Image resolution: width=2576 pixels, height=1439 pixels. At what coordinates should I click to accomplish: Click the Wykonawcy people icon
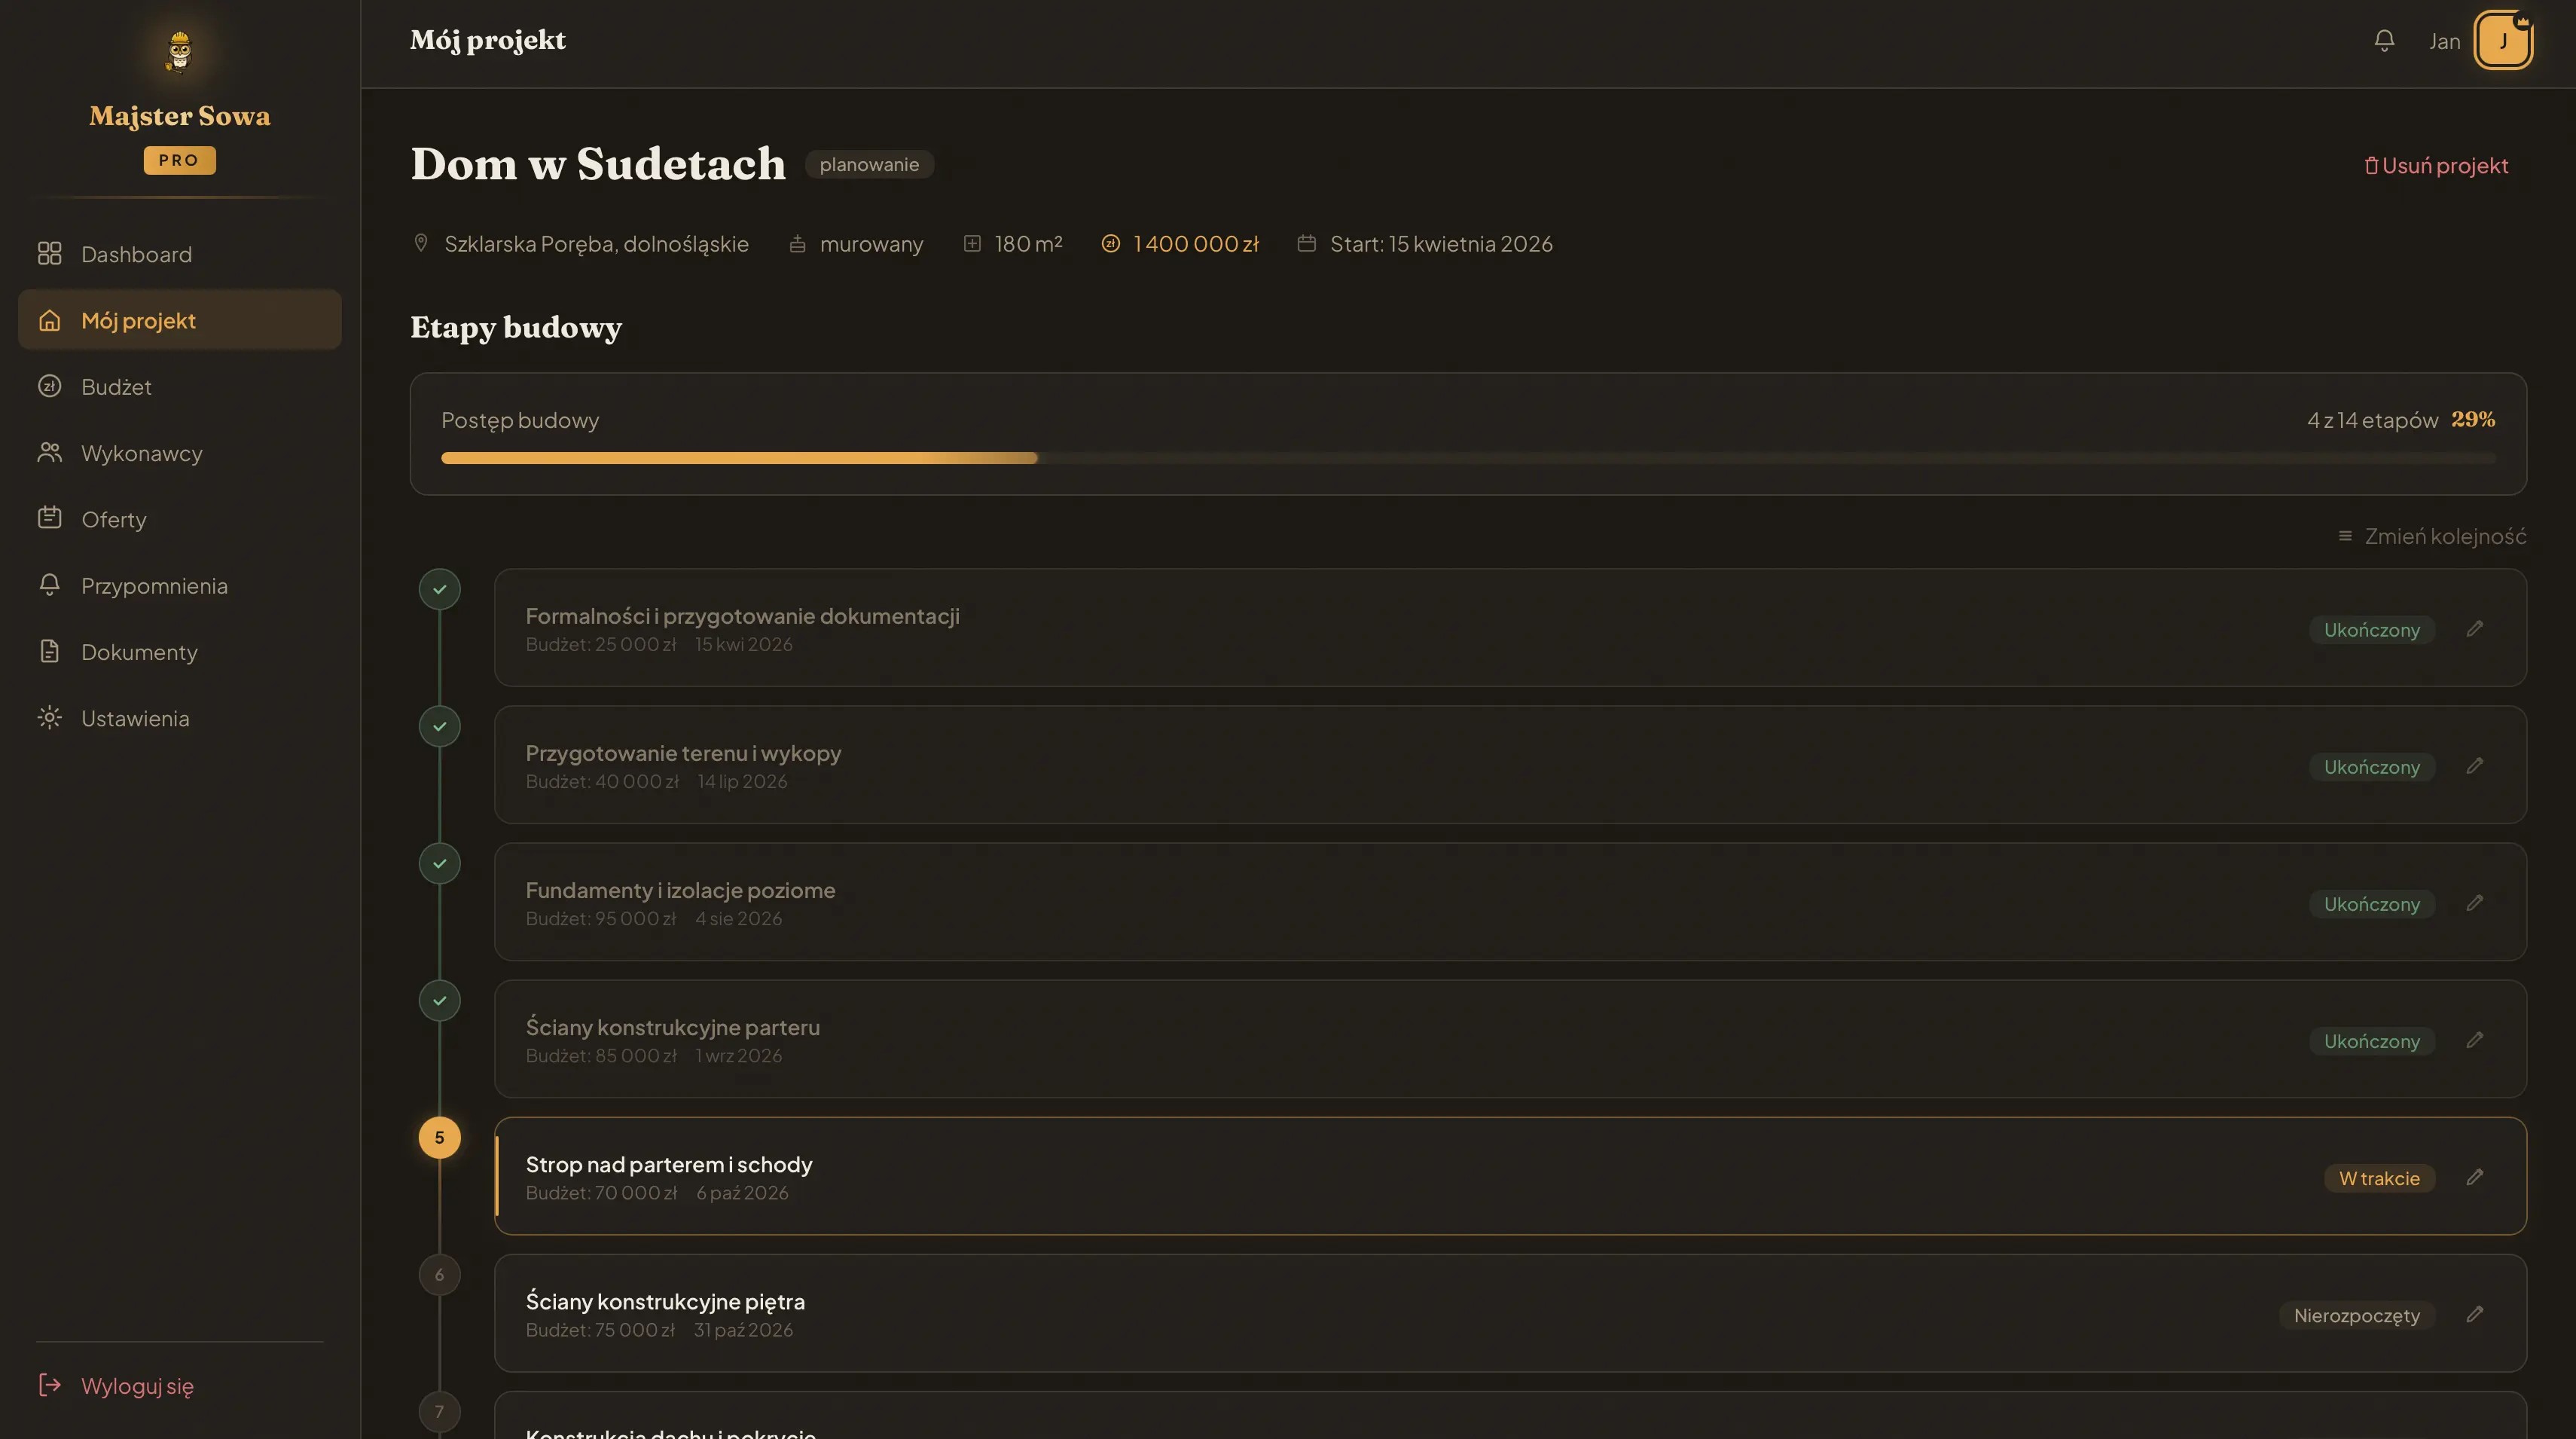(49, 453)
